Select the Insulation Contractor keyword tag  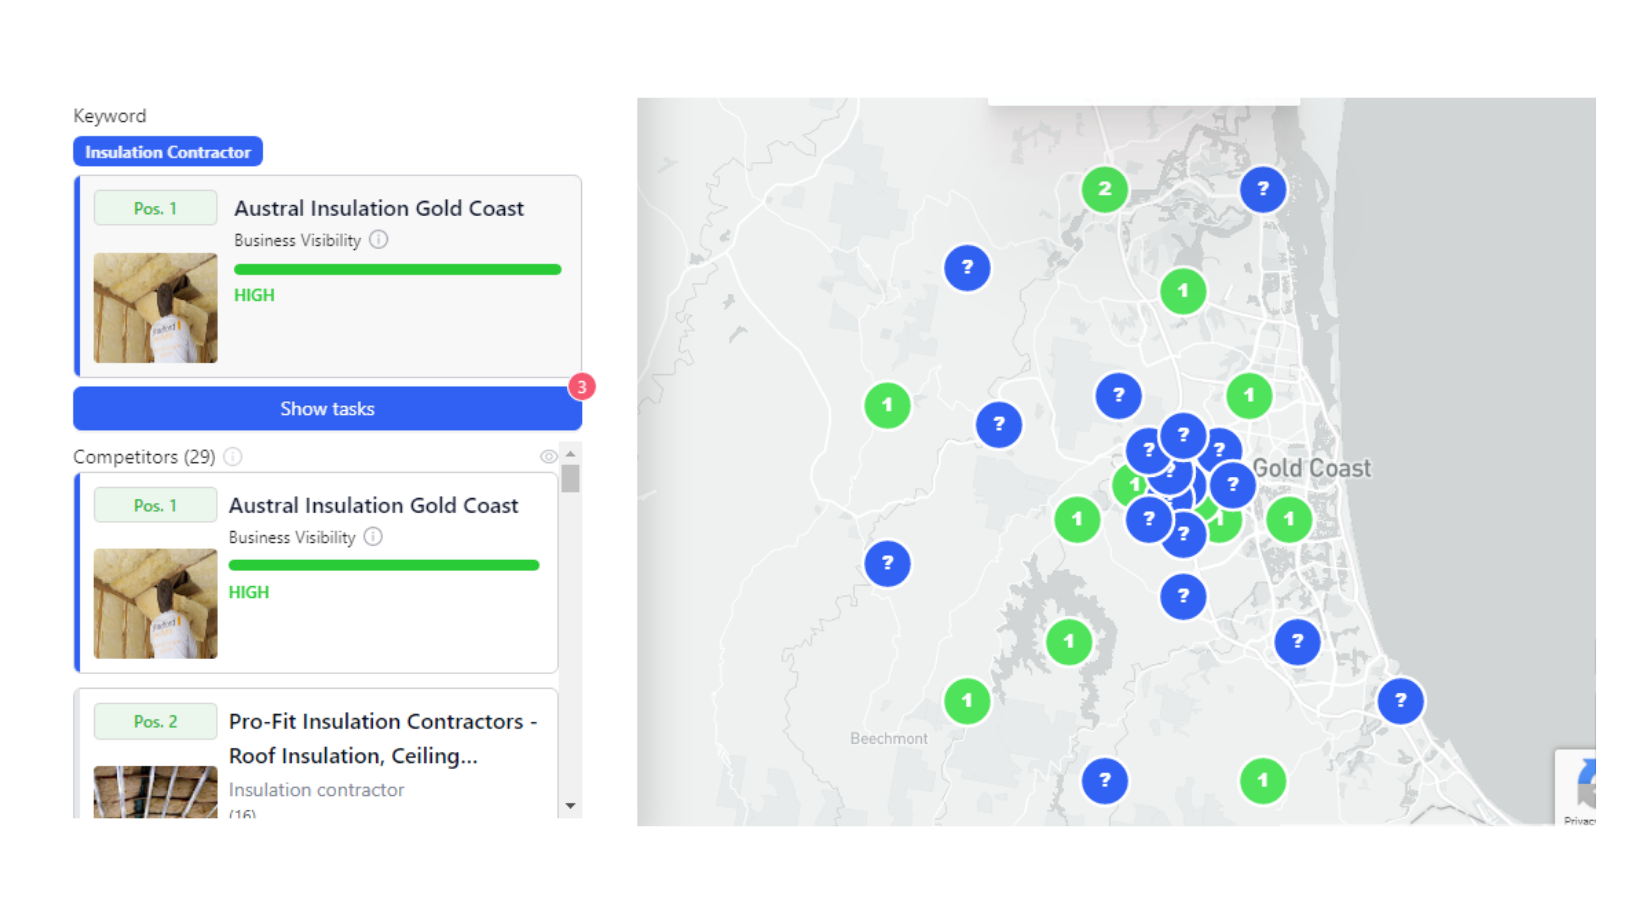tap(168, 152)
